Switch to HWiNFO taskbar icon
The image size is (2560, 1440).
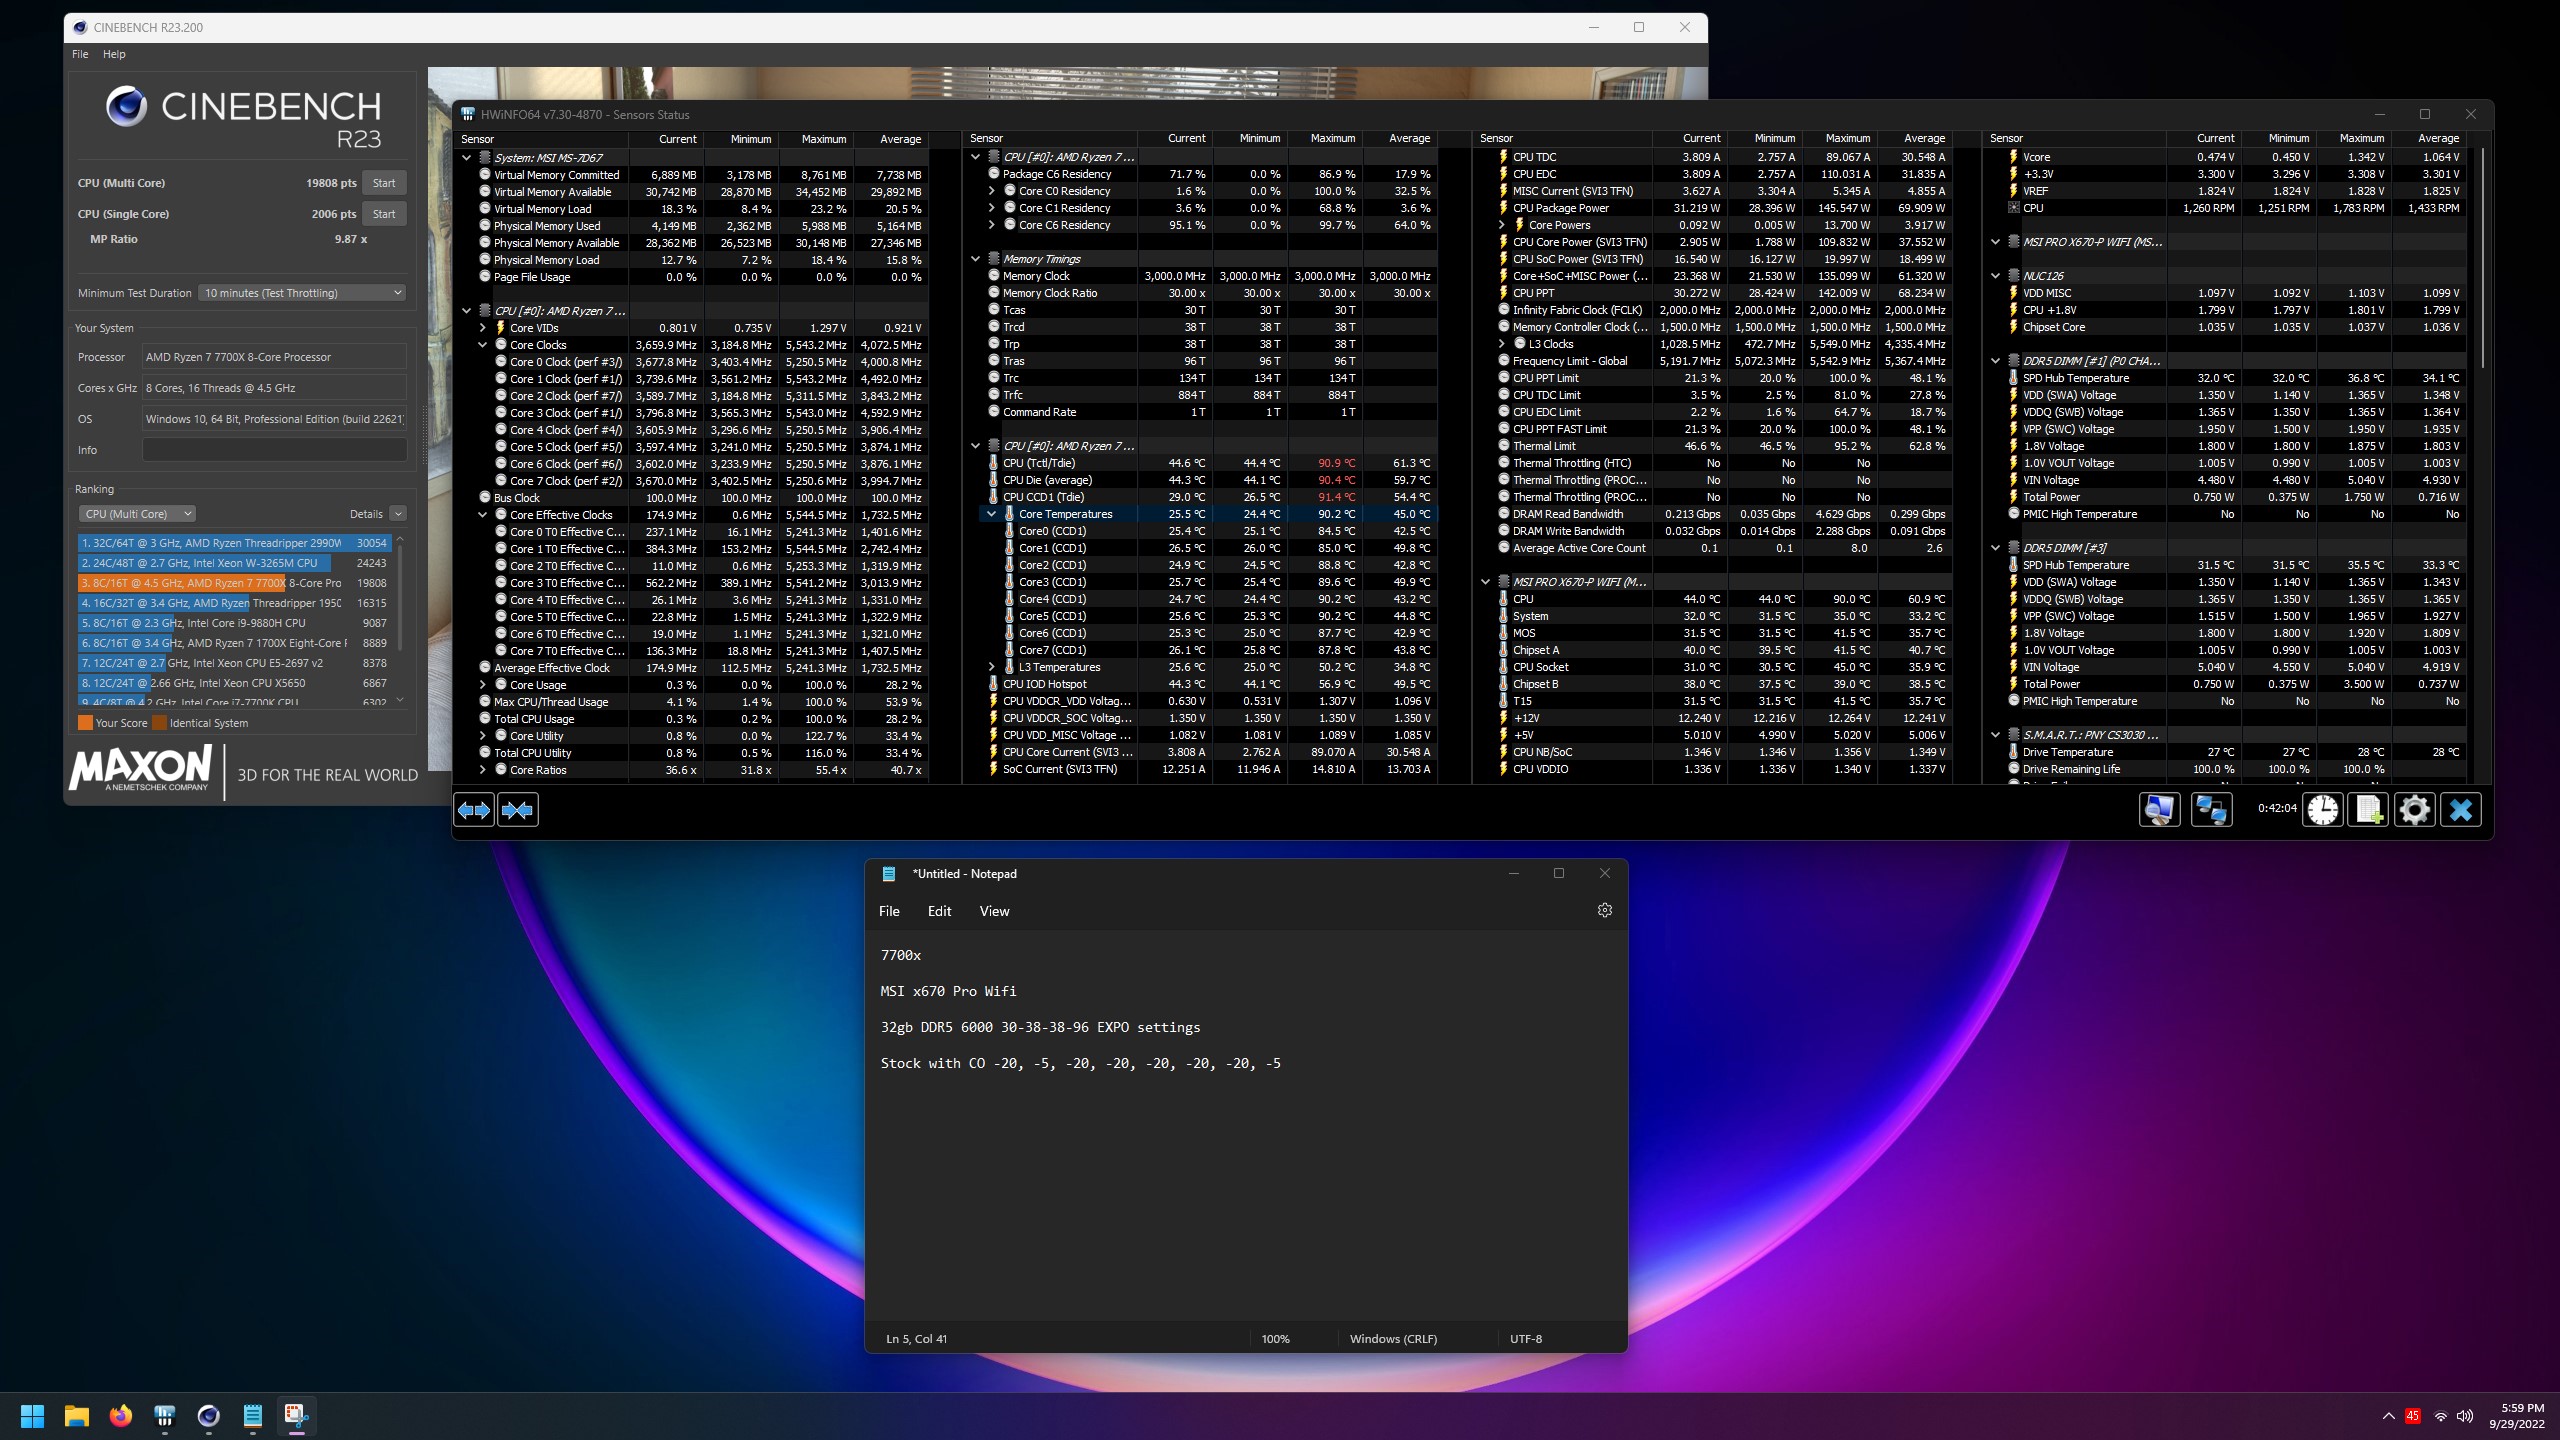tap(165, 1416)
